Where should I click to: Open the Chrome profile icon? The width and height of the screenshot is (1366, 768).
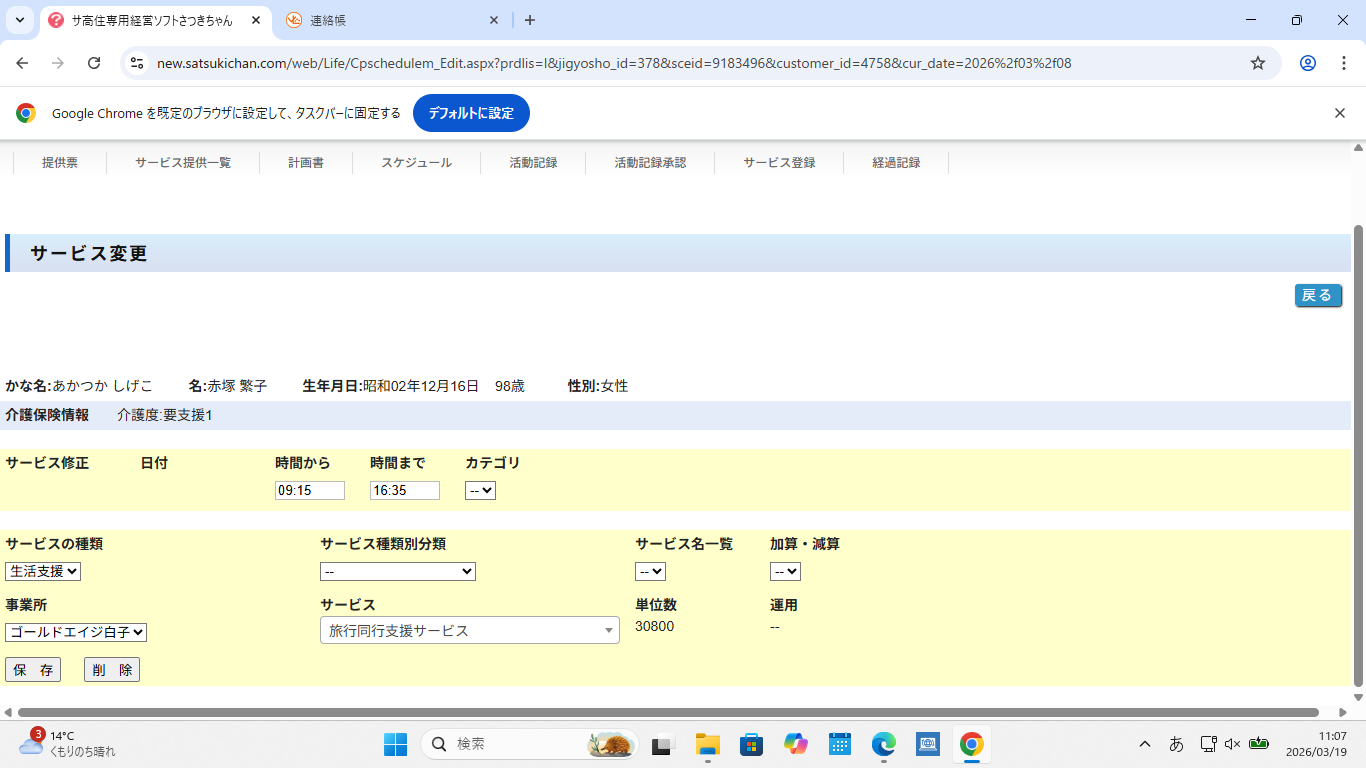pyautogui.click(x=1307, y=63)
